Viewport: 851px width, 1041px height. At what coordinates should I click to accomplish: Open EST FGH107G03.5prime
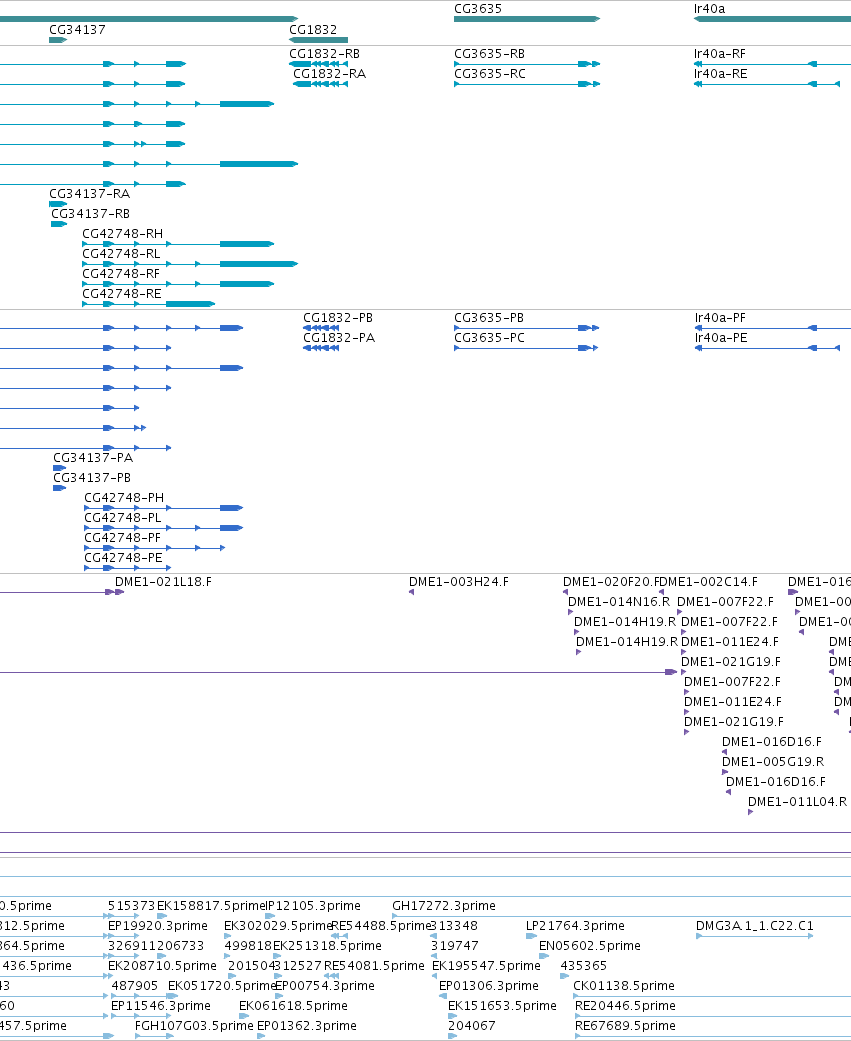click(194, 1026)
